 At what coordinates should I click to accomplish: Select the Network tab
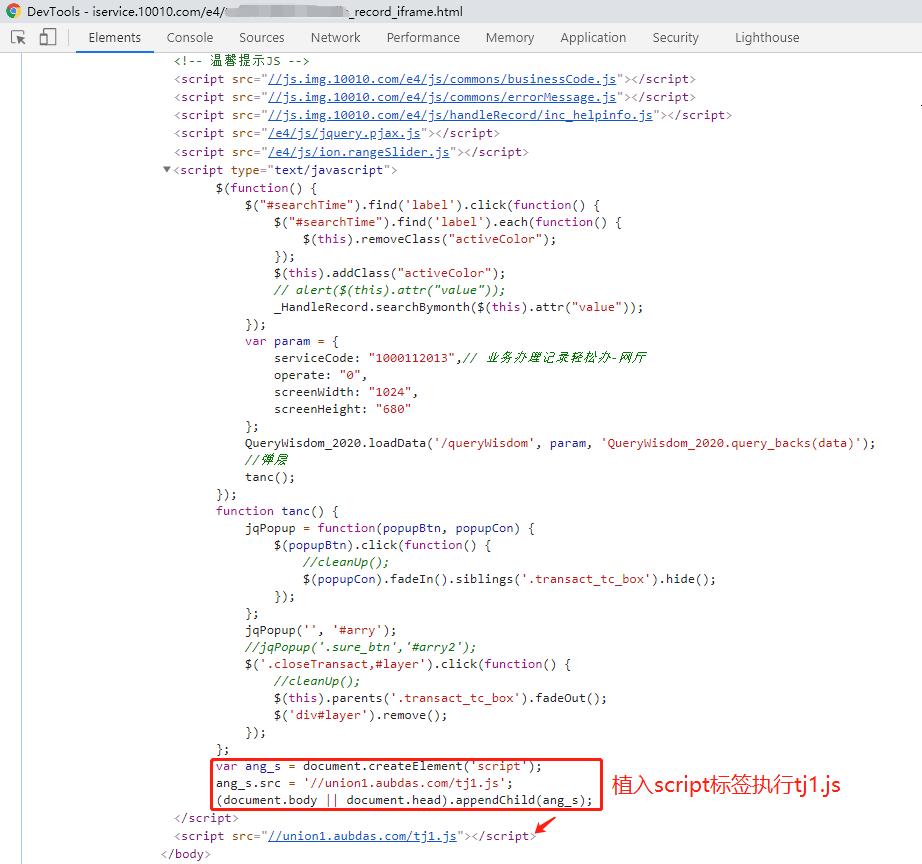[x=335, y=38]
